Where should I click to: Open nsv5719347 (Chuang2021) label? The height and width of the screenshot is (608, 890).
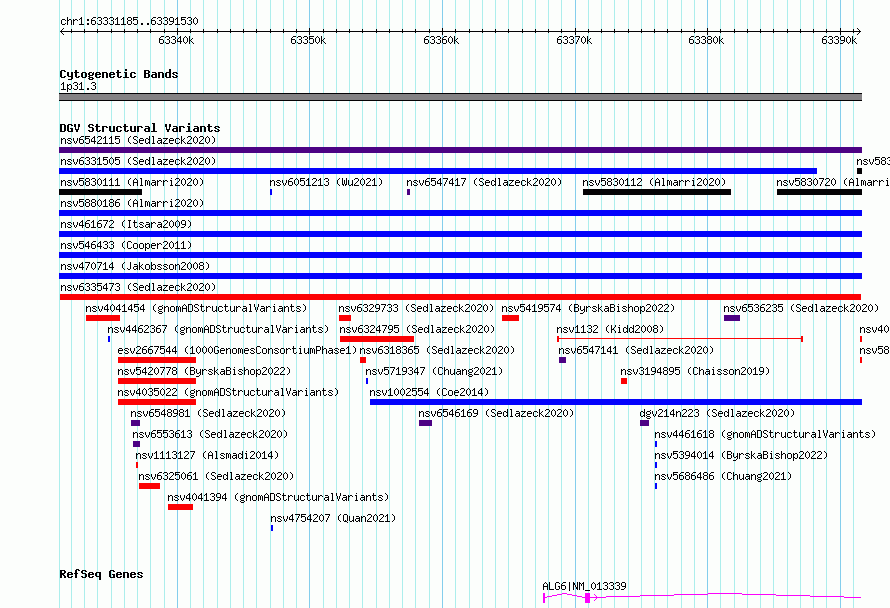(434, 371)
